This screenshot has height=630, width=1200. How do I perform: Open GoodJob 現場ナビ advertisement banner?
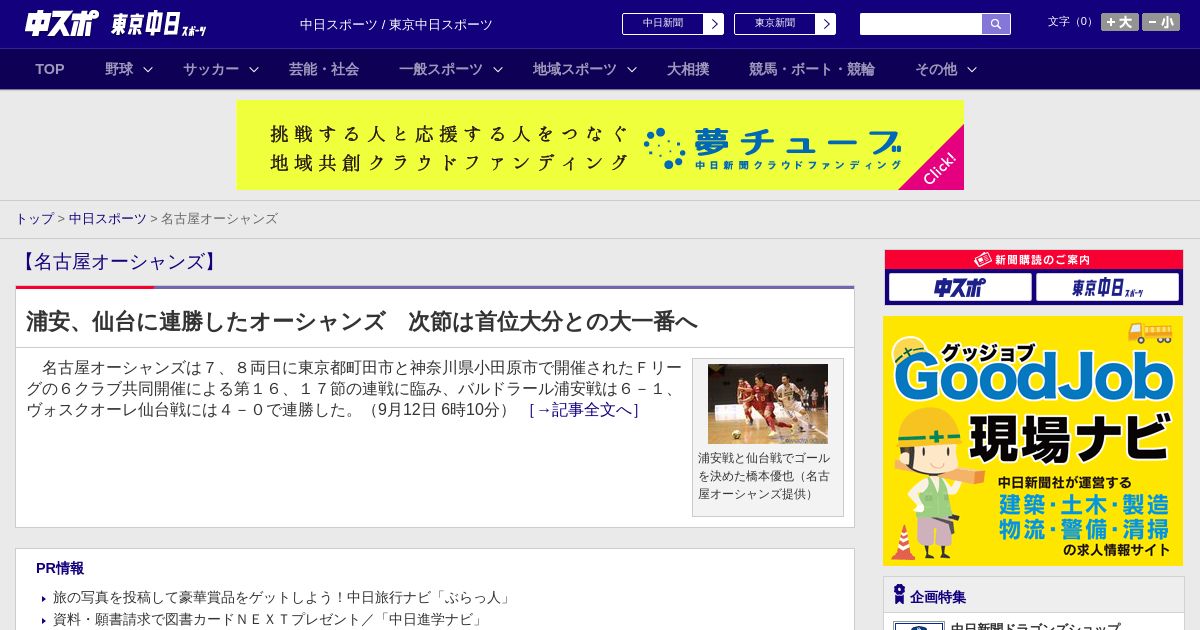tap(1033, 441)
